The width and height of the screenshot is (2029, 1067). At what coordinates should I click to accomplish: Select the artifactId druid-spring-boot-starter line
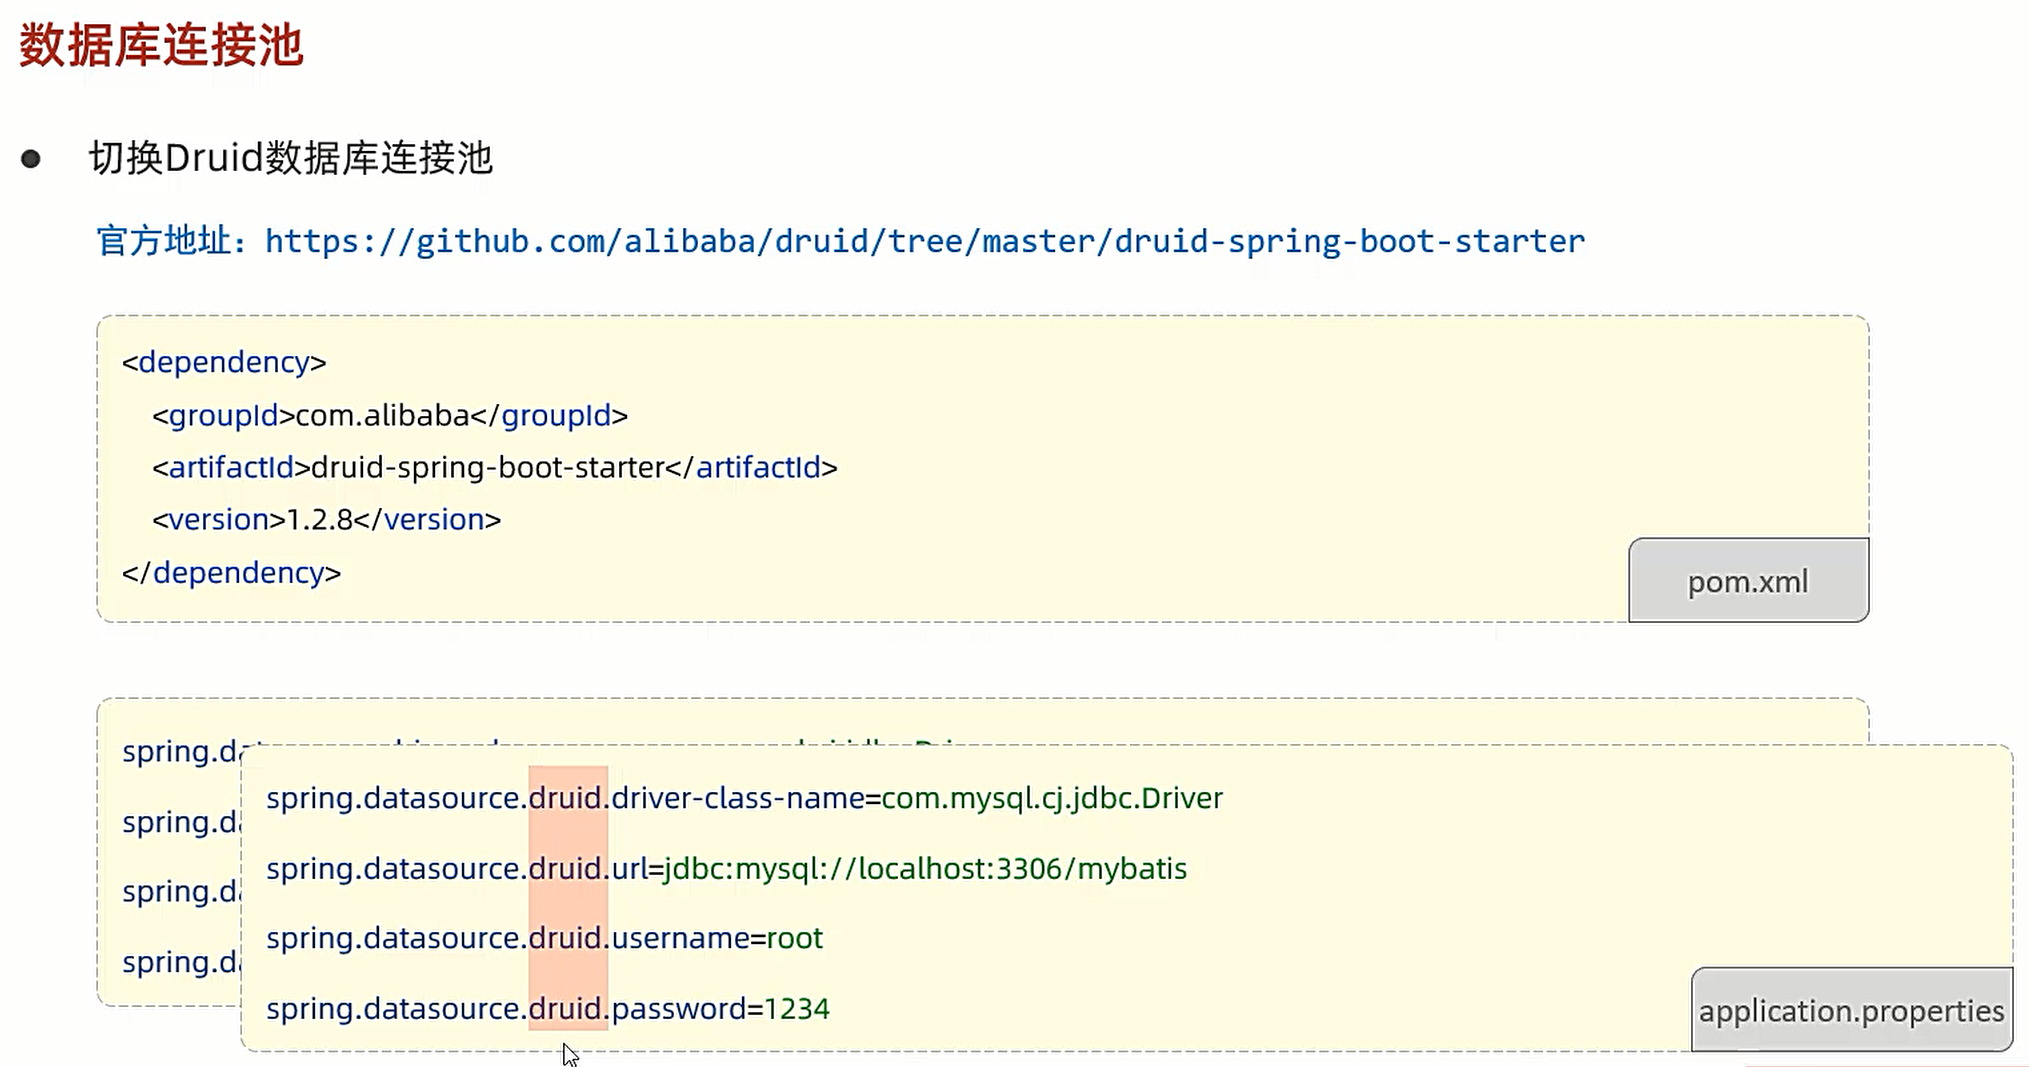pyautogui.click(x=495, y=467)
